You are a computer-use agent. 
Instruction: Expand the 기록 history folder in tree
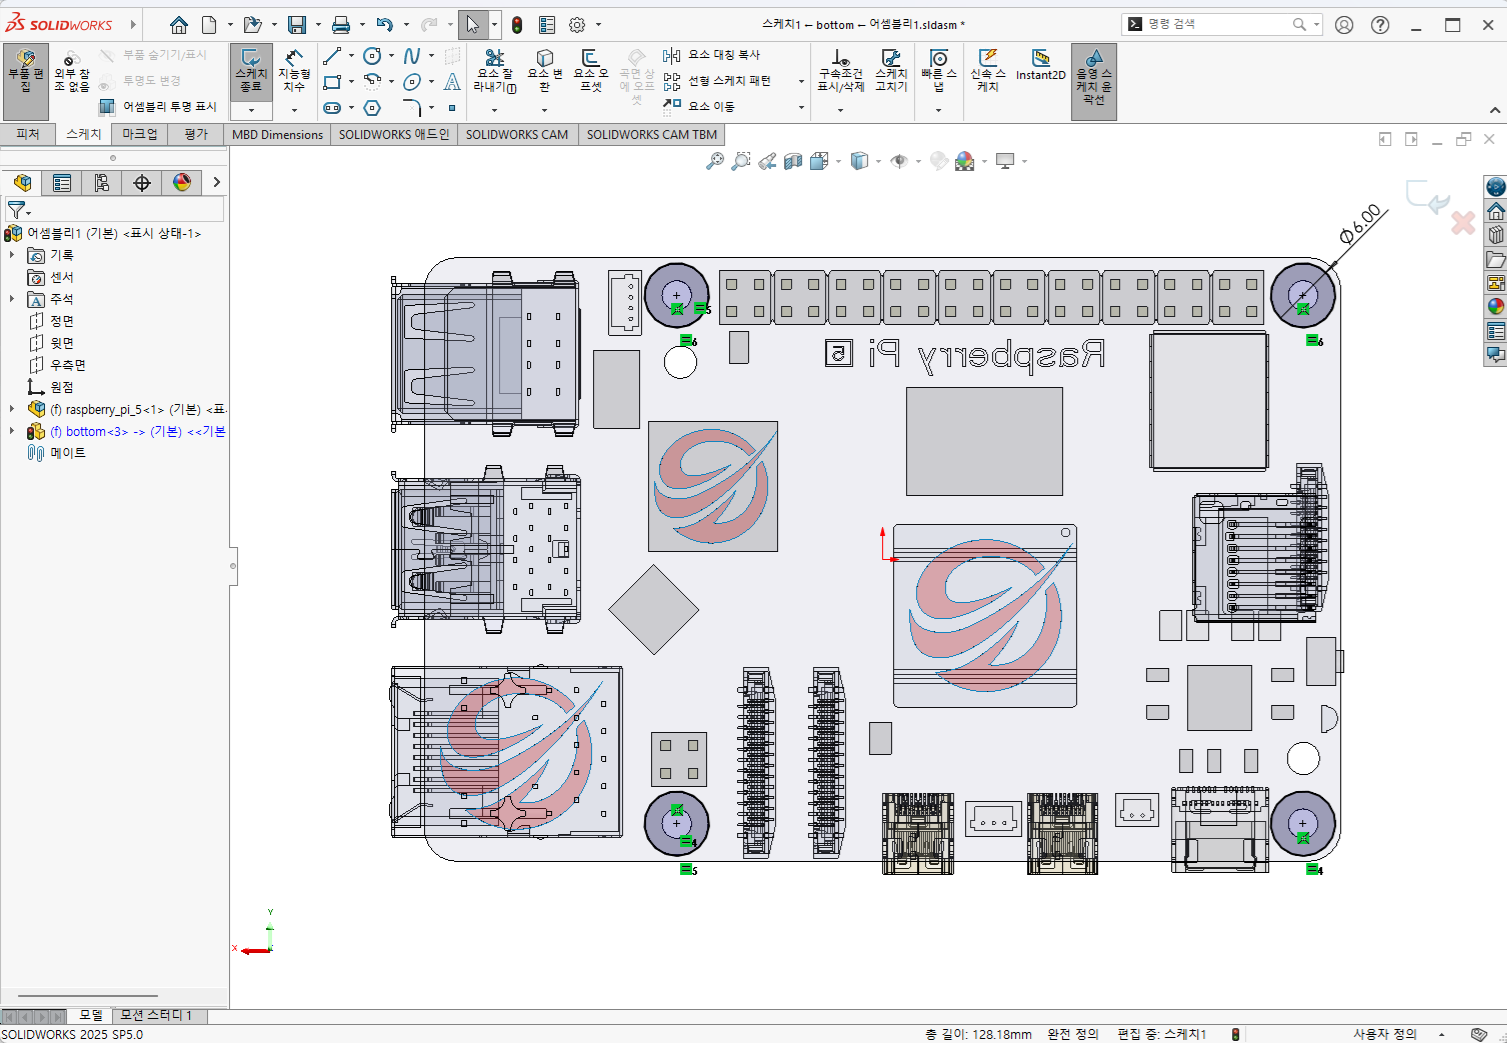12,255
